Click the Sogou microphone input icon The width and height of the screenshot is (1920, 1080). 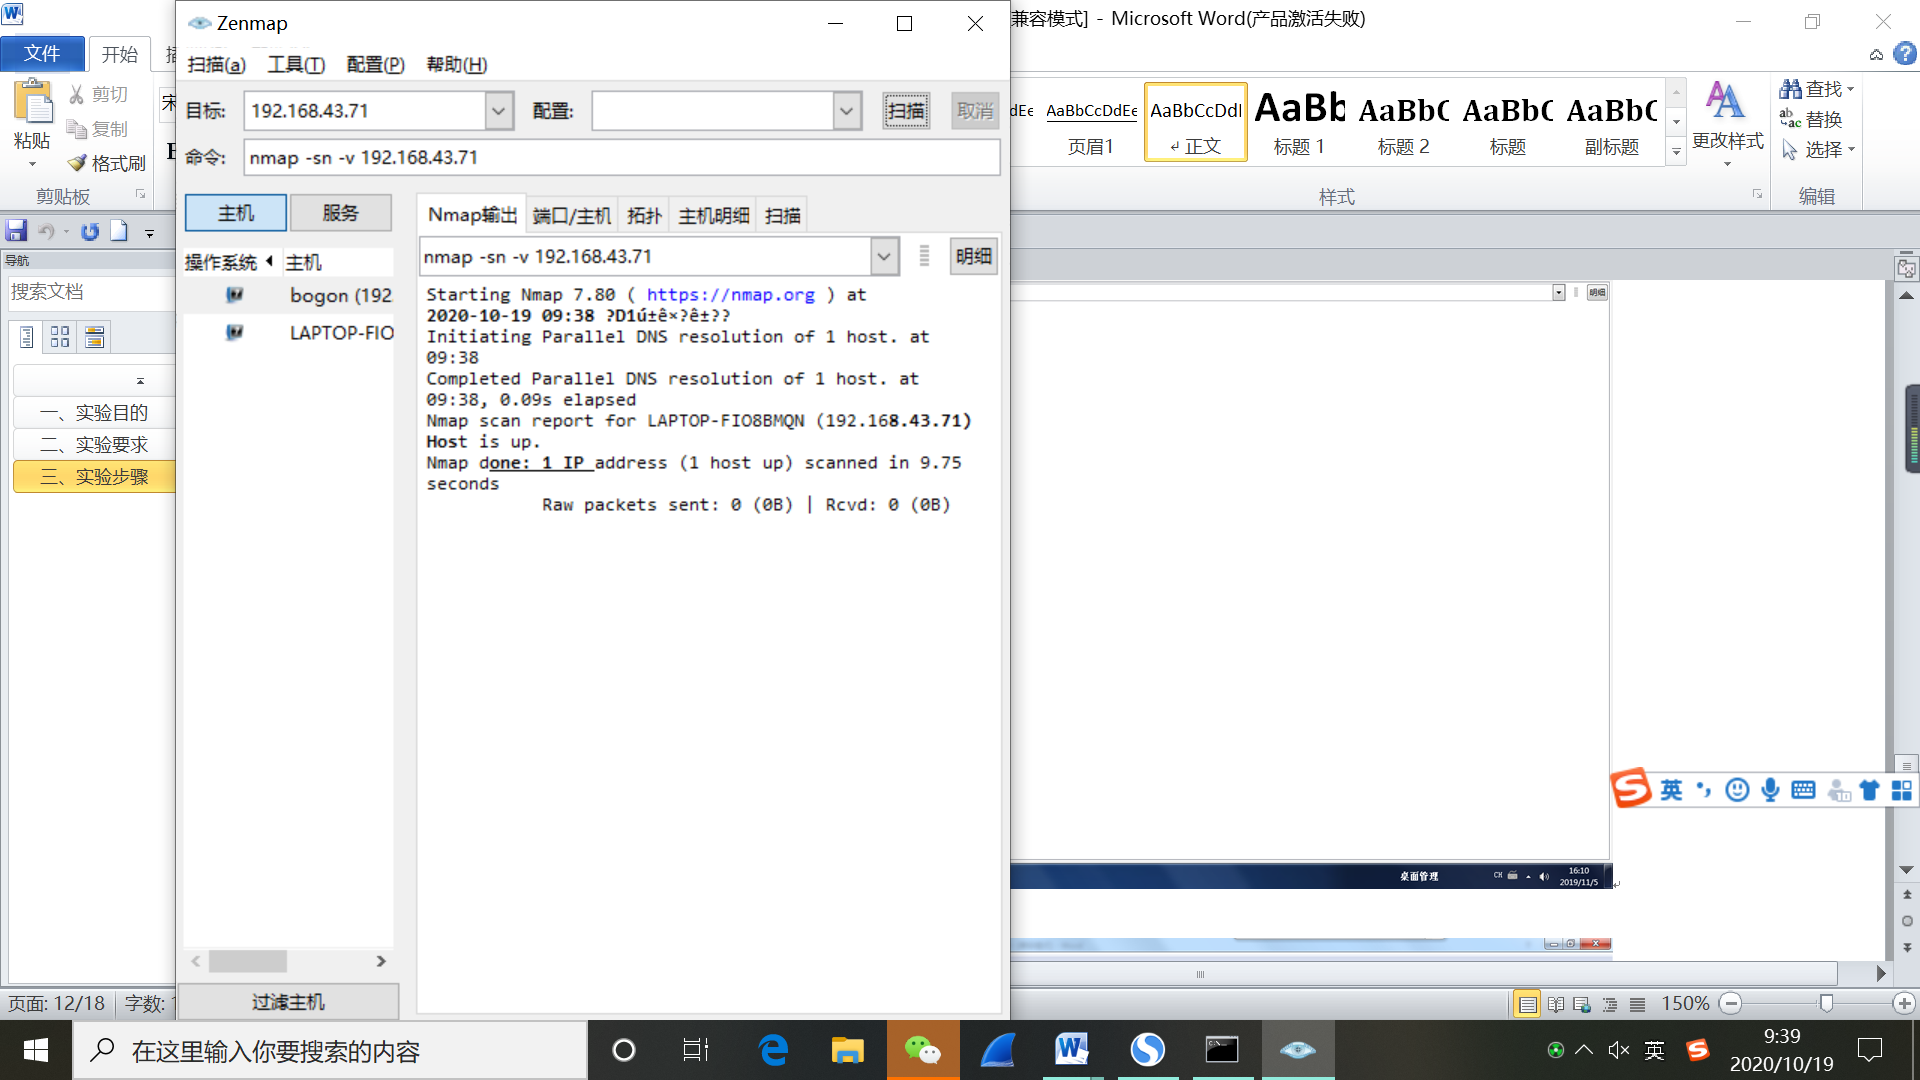[x=1770, y=790]
